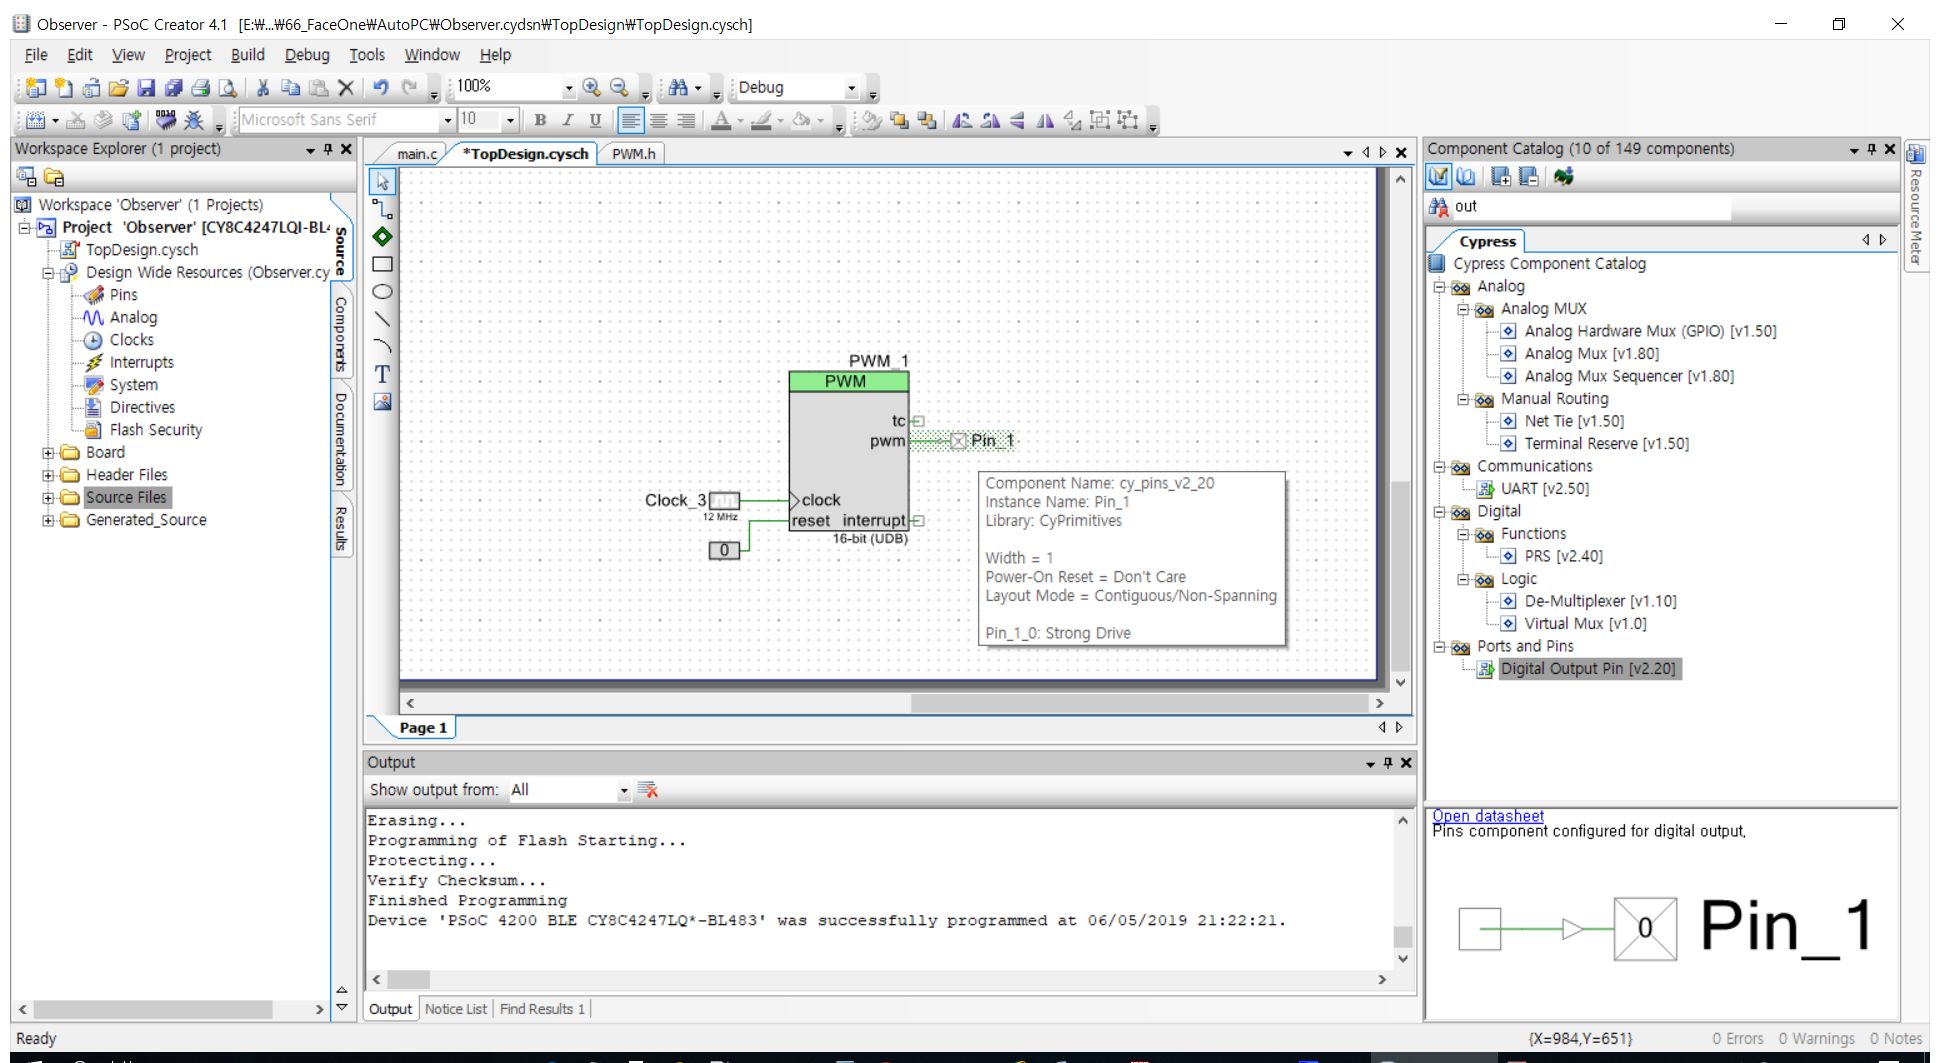Toggle bold text formatting
This screenshot has width=1940, height=1063.
[x=540, y=120]
